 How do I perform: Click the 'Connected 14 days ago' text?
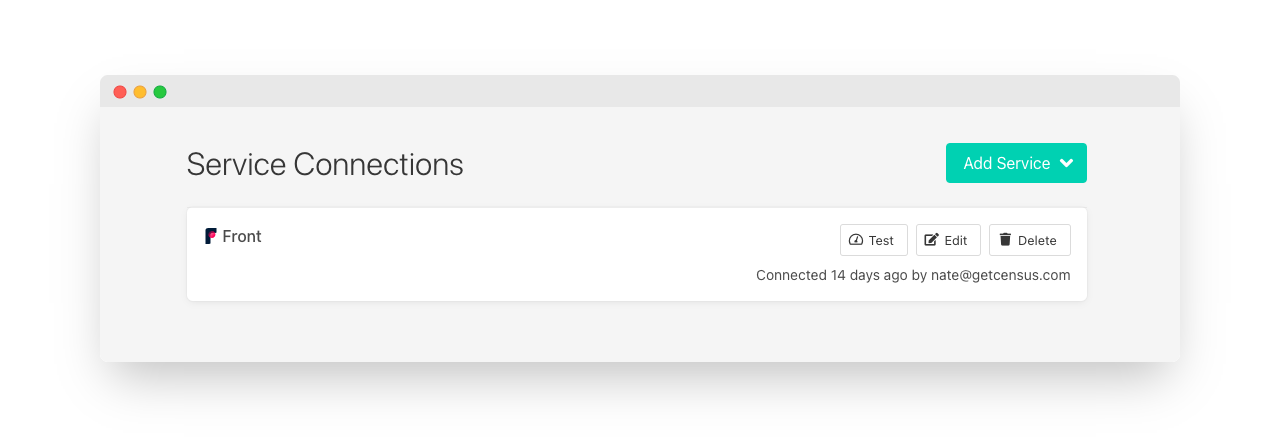tap(831, 275)
